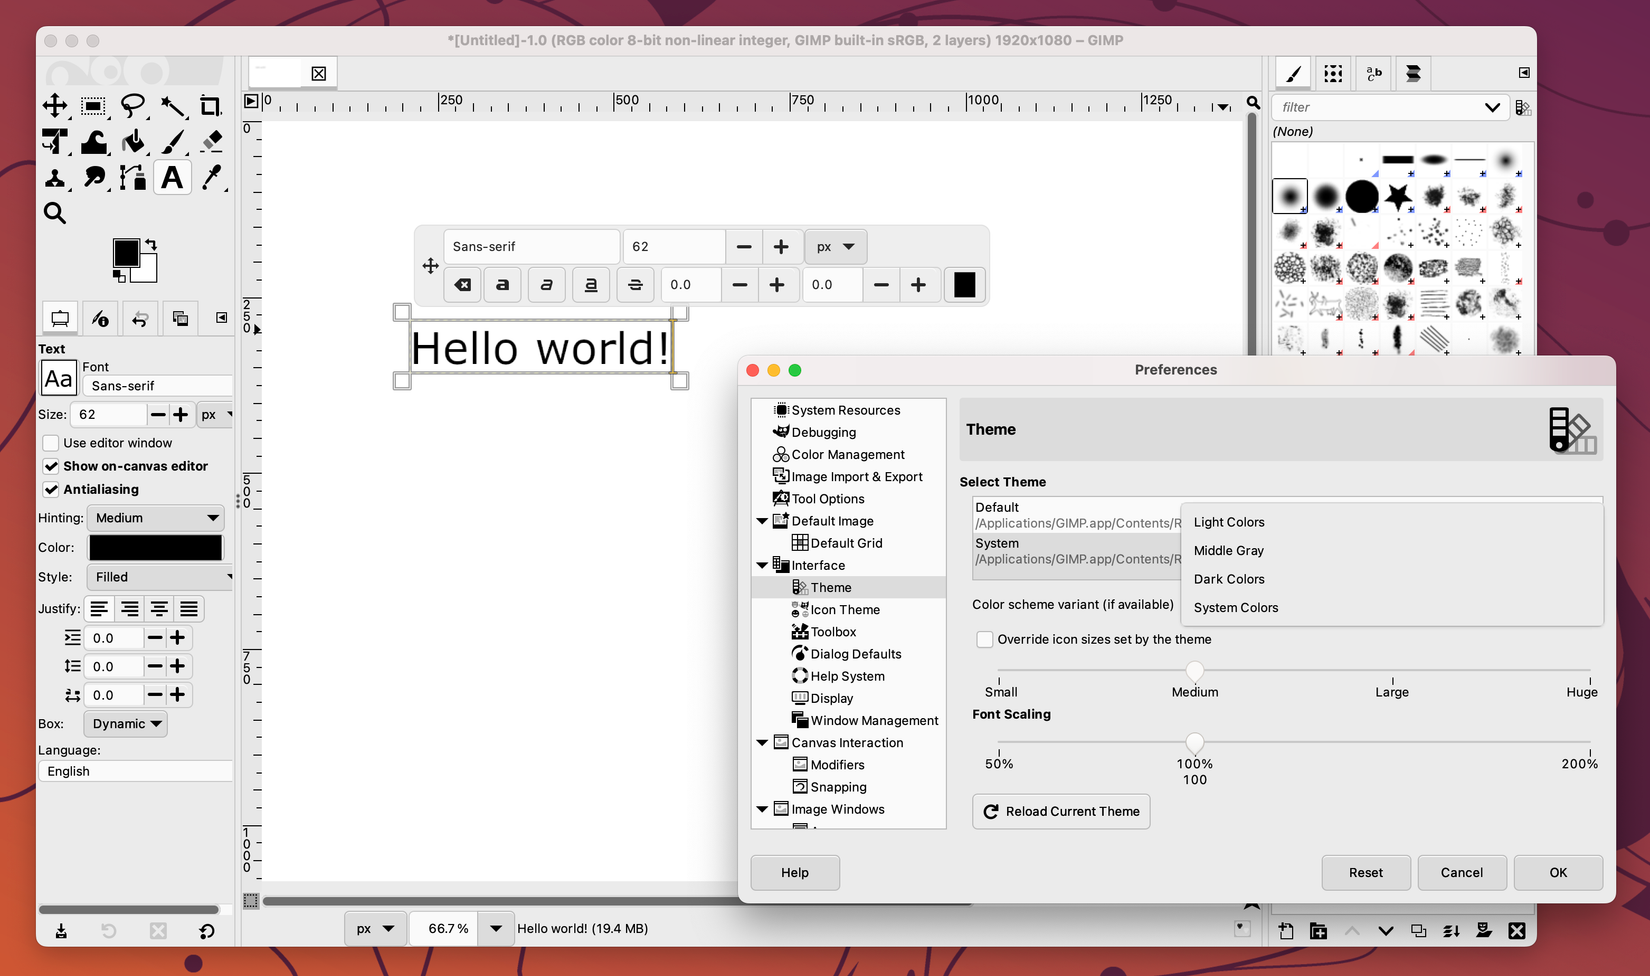Select the Bucket Fill tool

click(133, 142)
